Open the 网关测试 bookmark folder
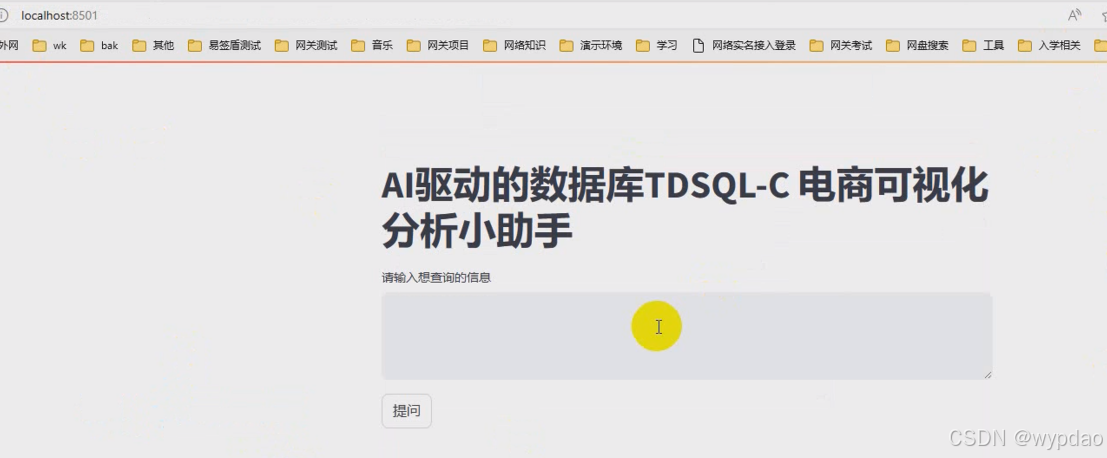 [306, 46]
